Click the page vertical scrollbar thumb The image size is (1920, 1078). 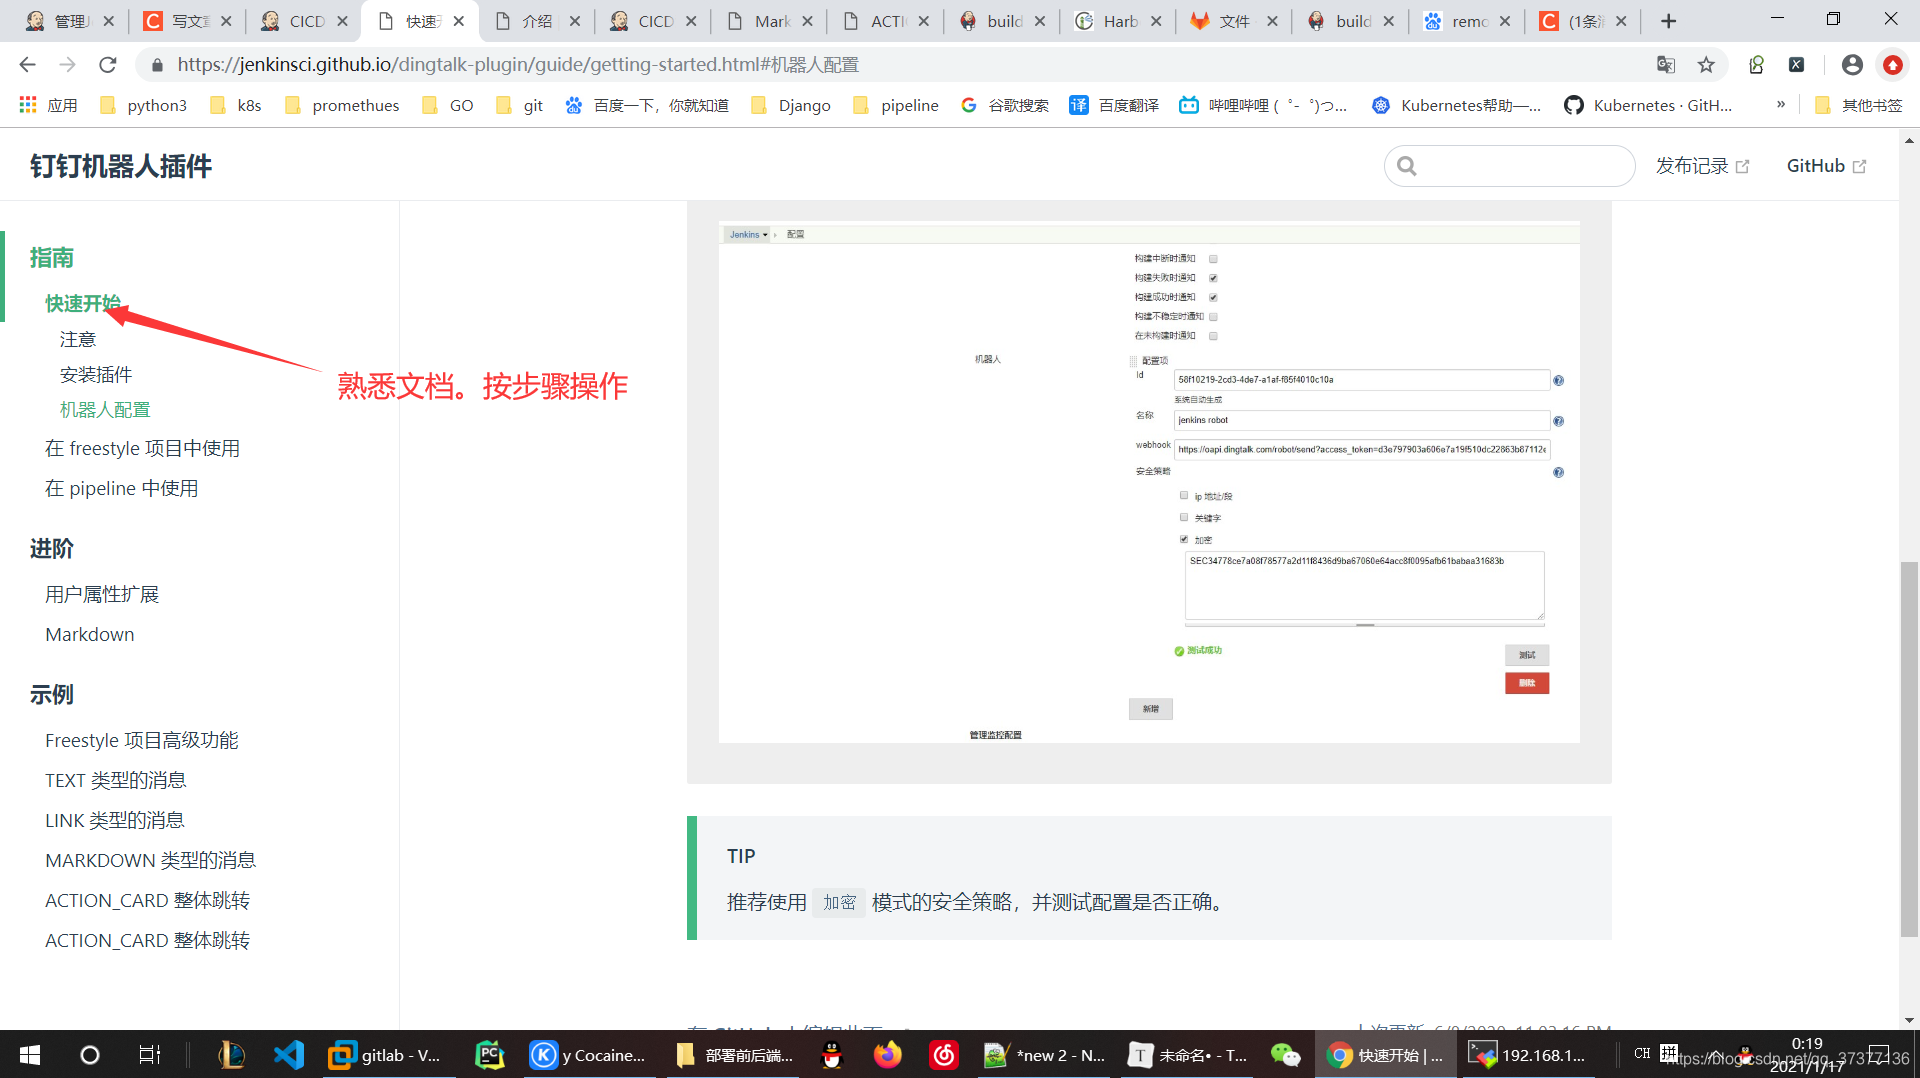[x=1909, y=750]
